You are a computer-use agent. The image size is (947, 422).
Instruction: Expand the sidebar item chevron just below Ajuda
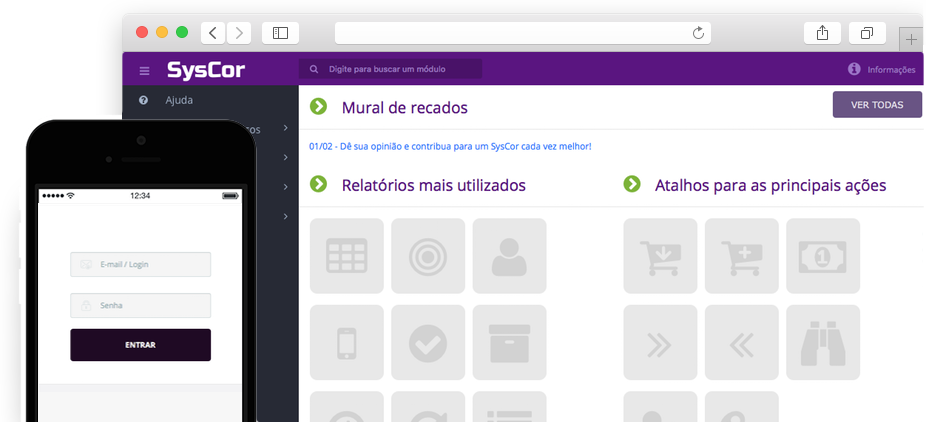(x=285, y=128)
